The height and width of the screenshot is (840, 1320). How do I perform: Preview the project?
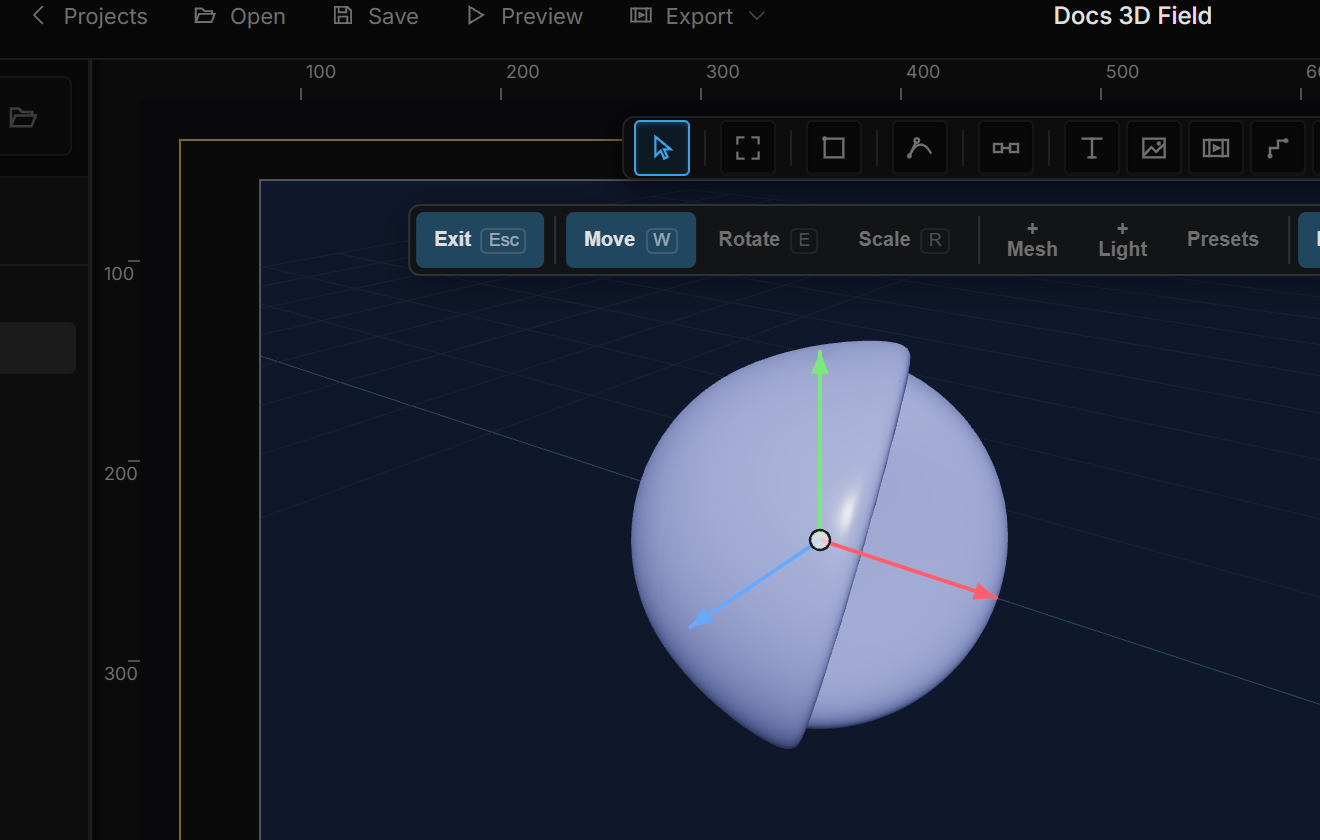[525, 17]
